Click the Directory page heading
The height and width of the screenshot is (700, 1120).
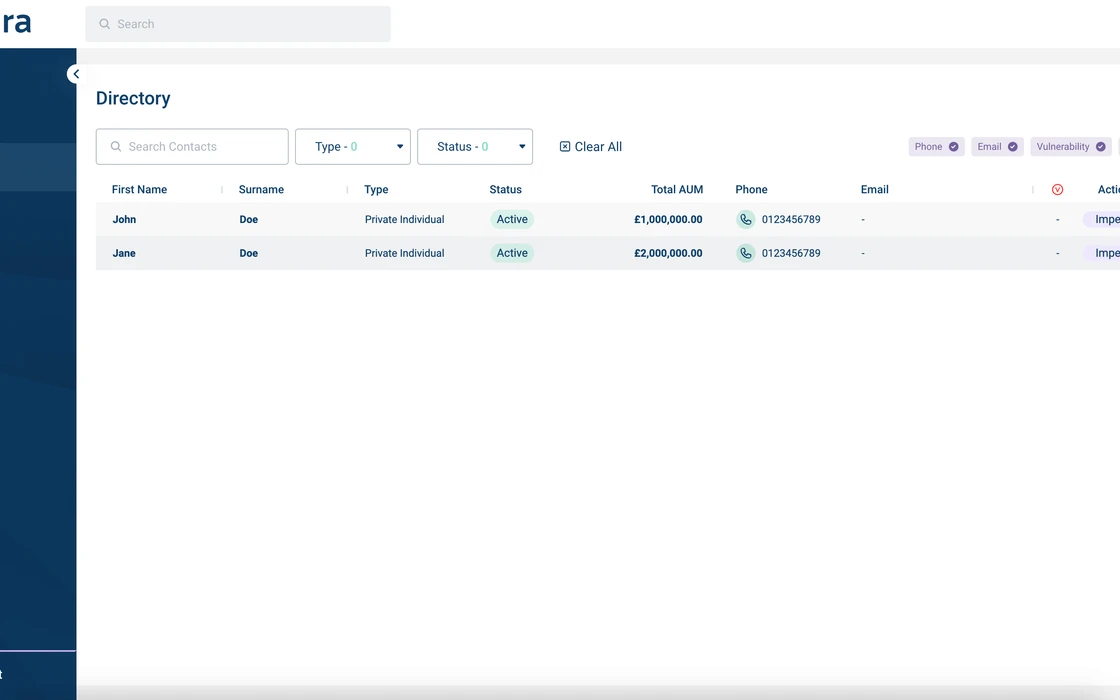(133, 98)
